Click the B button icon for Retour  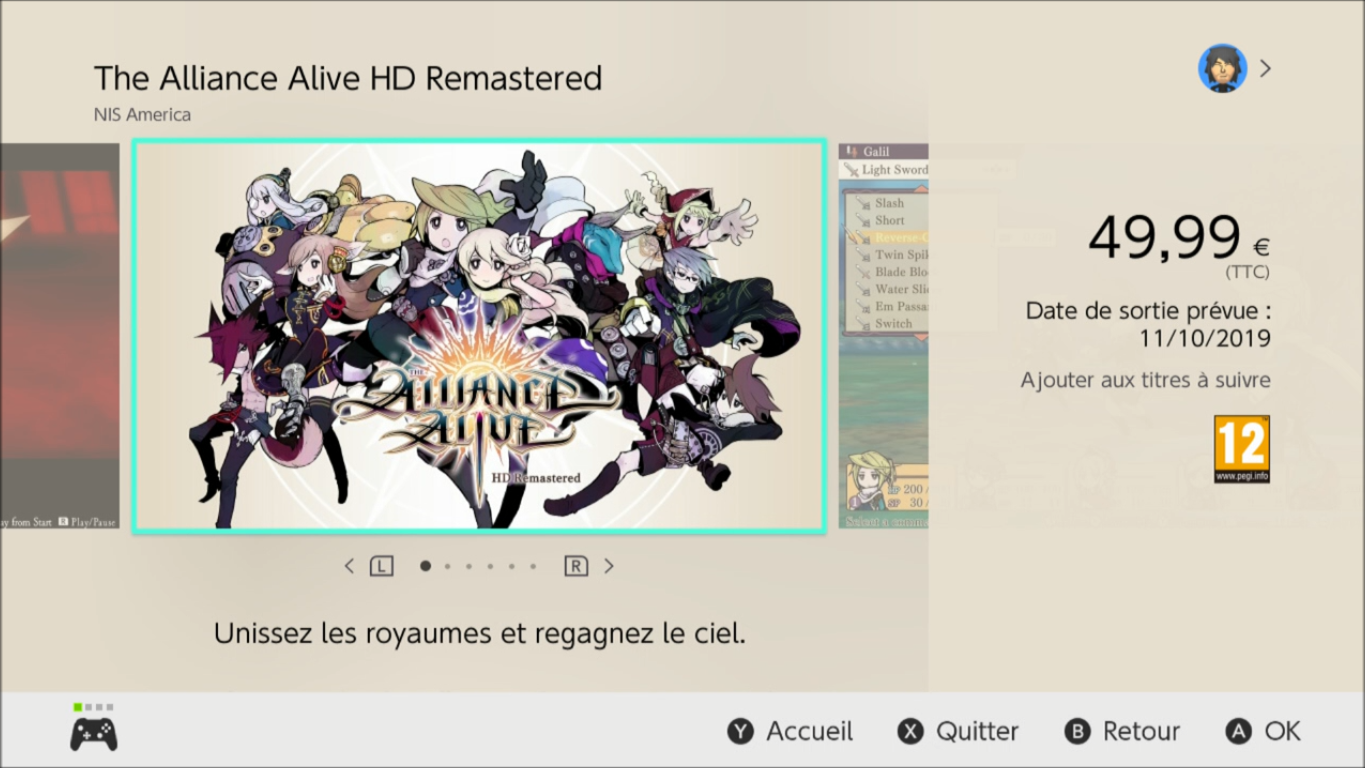1077,731
